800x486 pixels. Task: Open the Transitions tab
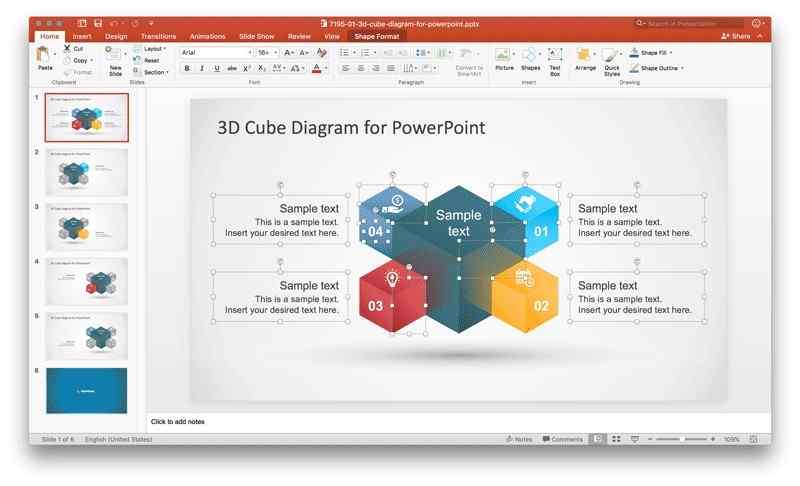point(158,36)
